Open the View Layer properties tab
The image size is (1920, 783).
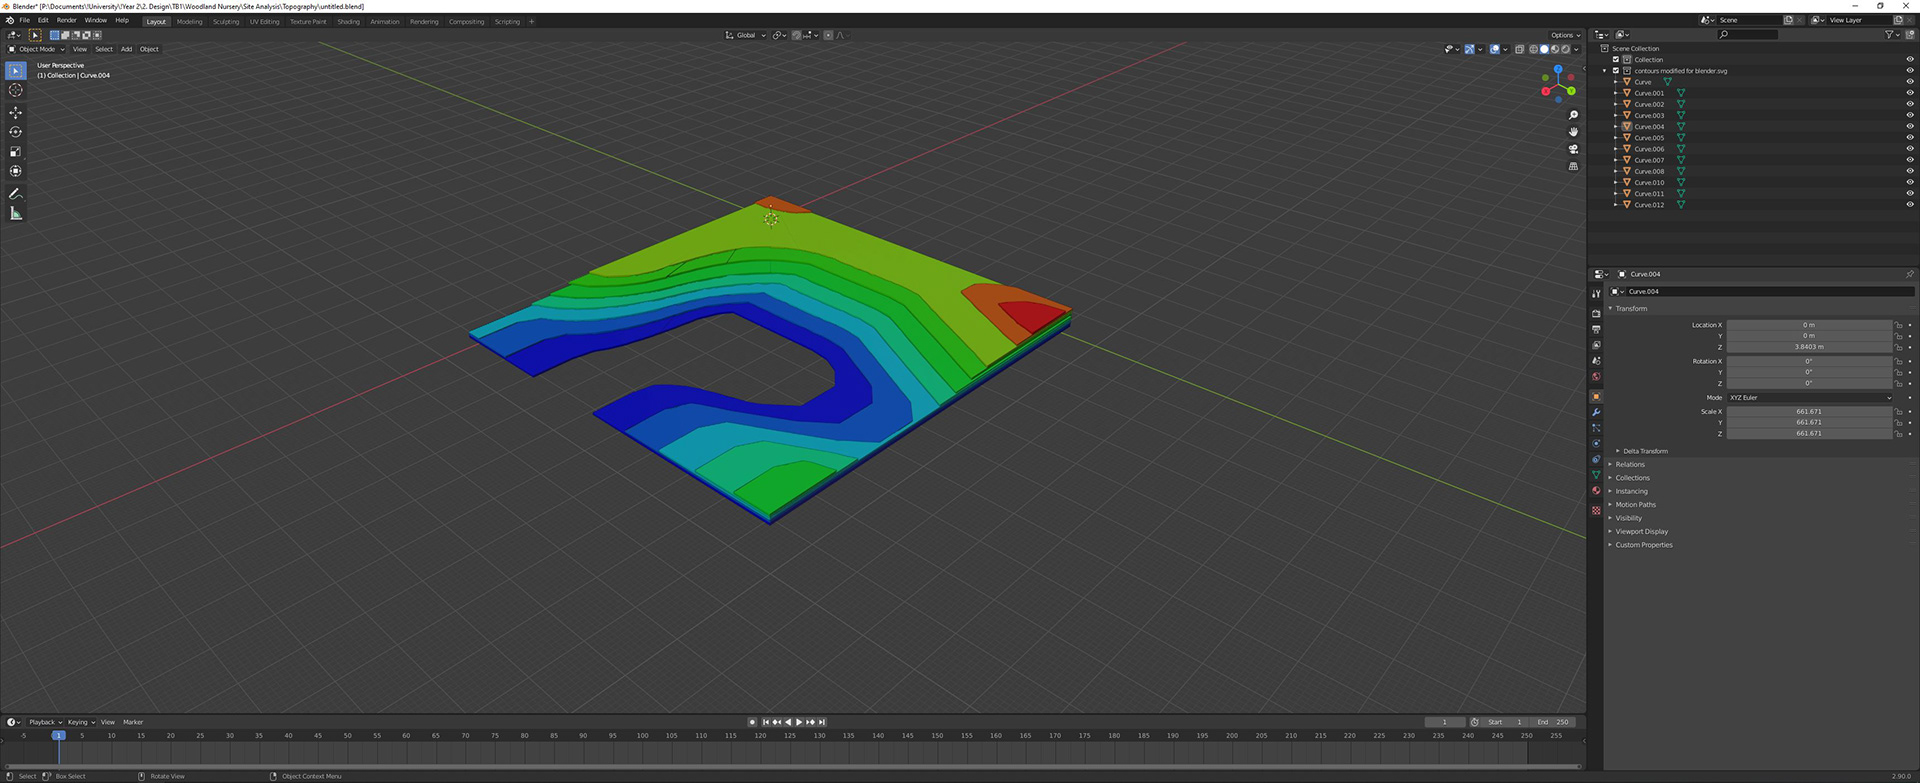[x=1596, y=345]
